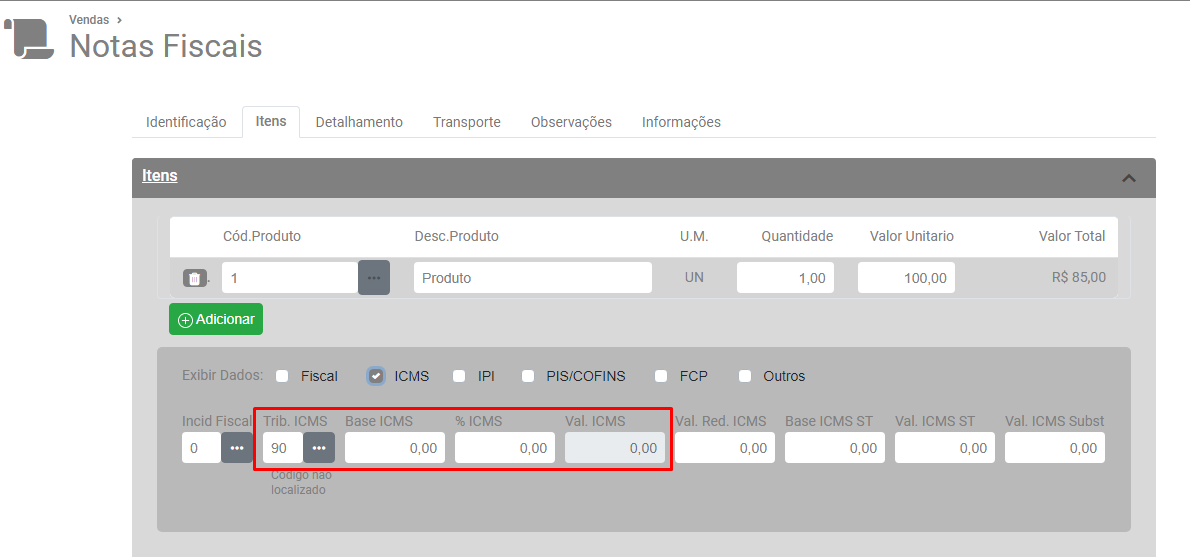Click the Notas Fiscais page title
Viewport: 1190px width, 557px height.
click(165, 46)
